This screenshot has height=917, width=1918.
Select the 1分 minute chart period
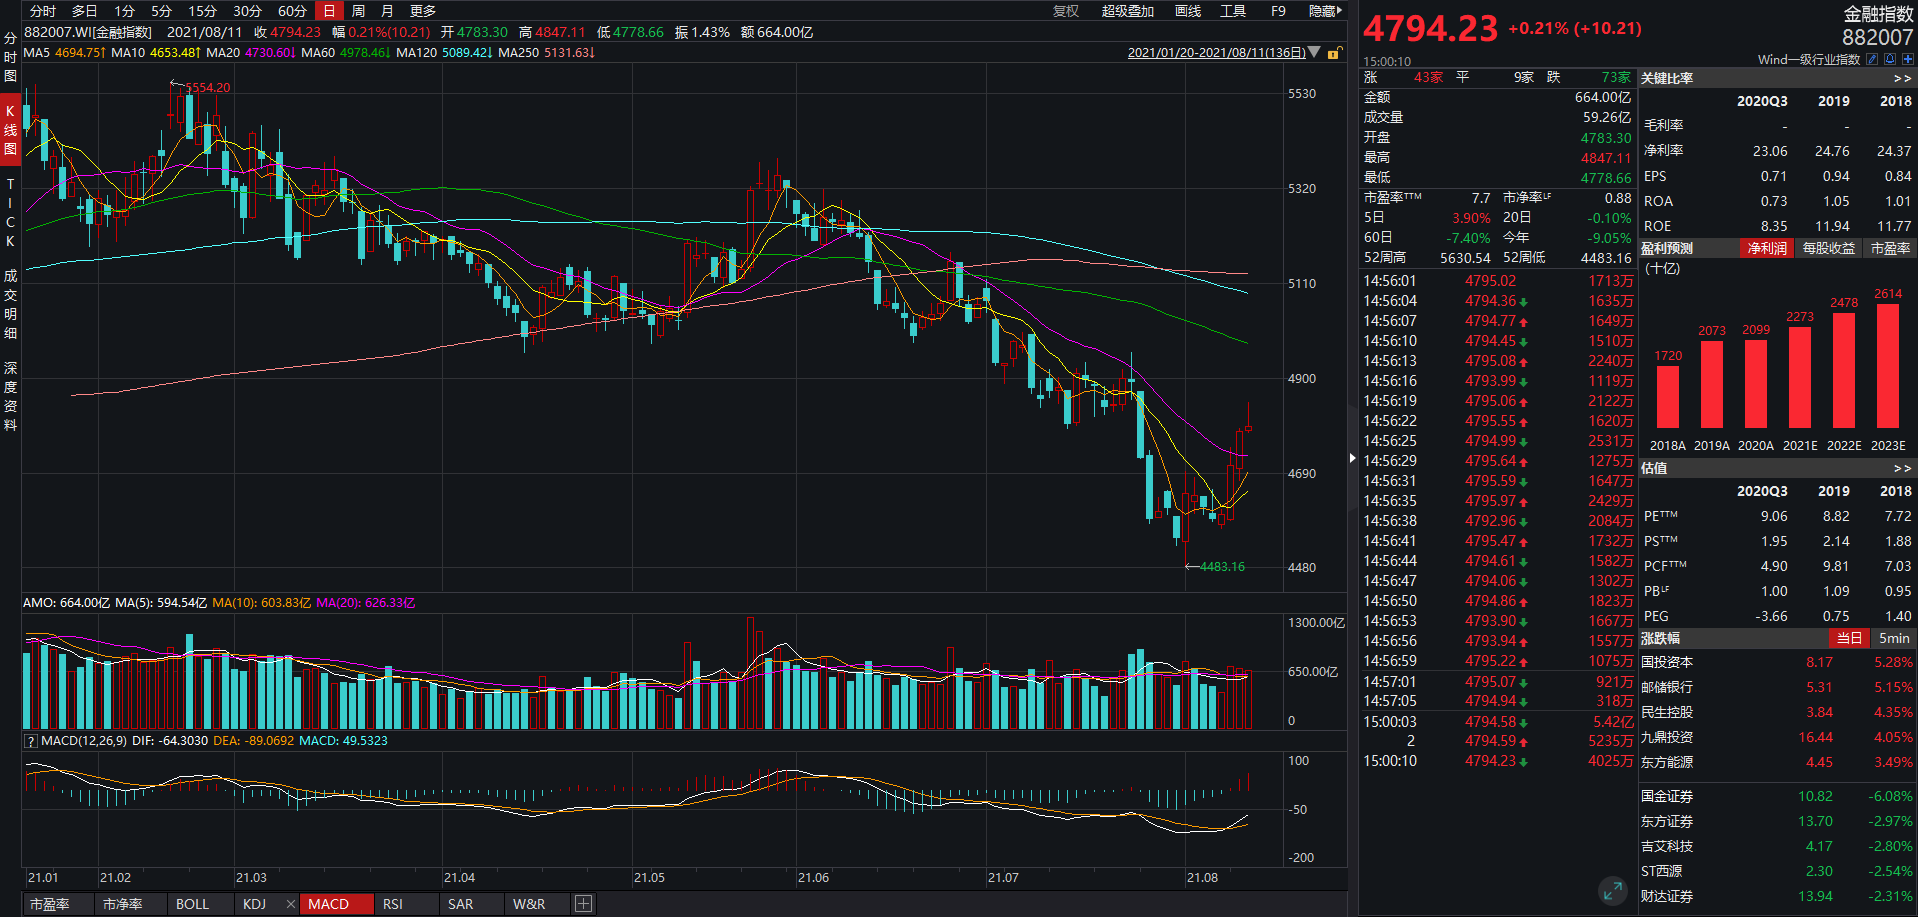pos(124,11)
